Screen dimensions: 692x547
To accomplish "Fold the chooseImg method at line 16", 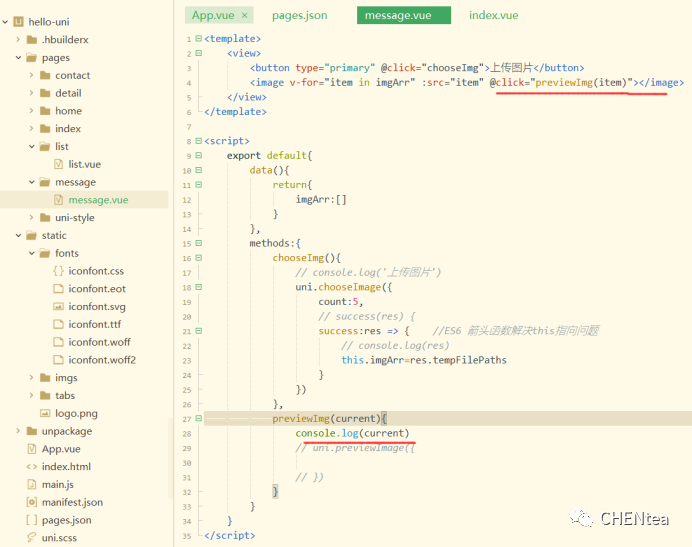I will point(198,257).
